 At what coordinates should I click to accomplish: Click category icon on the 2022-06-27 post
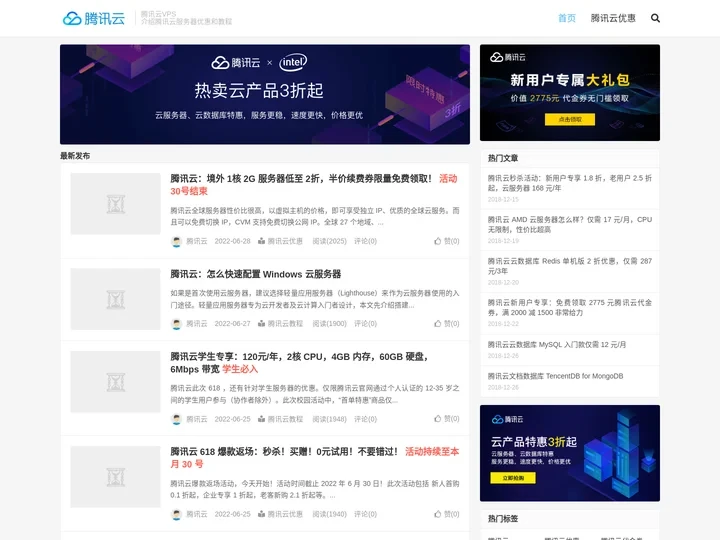261,324
